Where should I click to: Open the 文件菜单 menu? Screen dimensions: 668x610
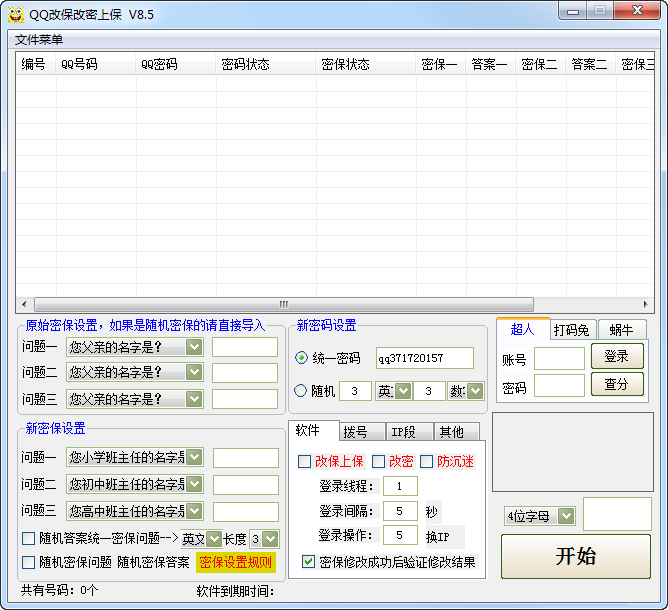coord(39,40)
